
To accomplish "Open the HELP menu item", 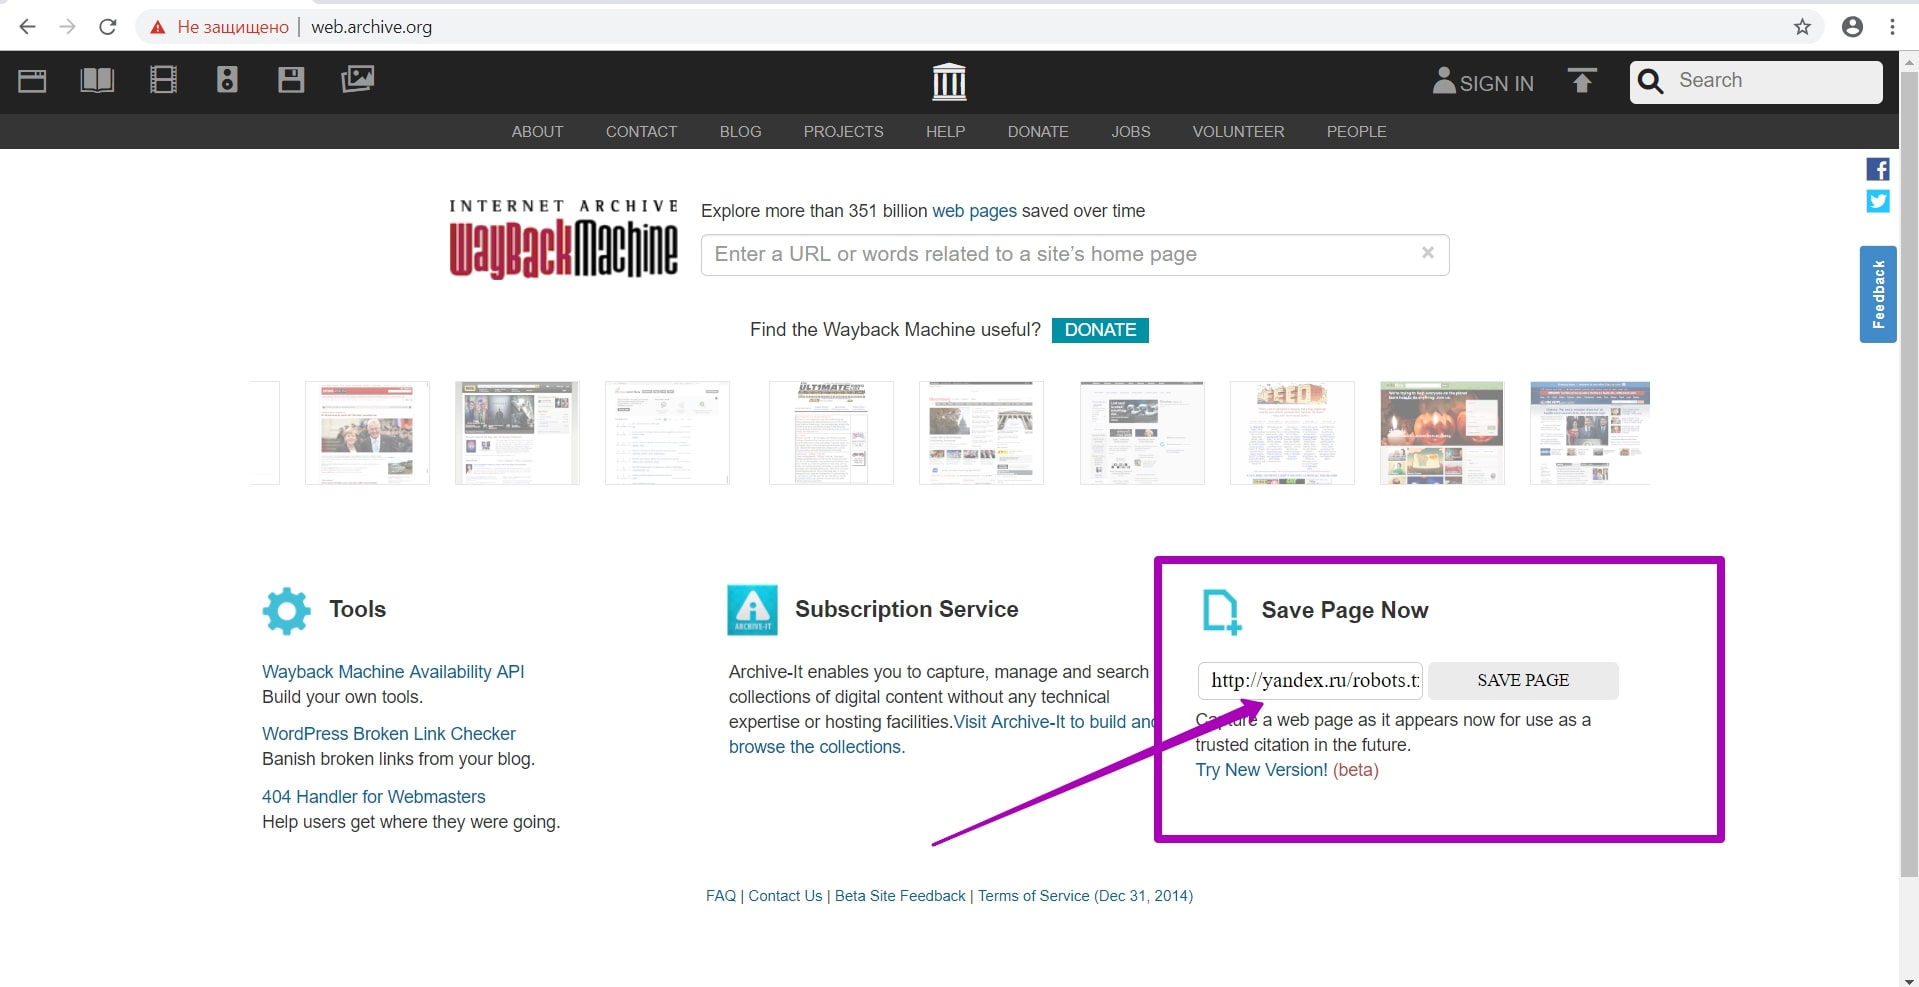I will tap(945, 132).
